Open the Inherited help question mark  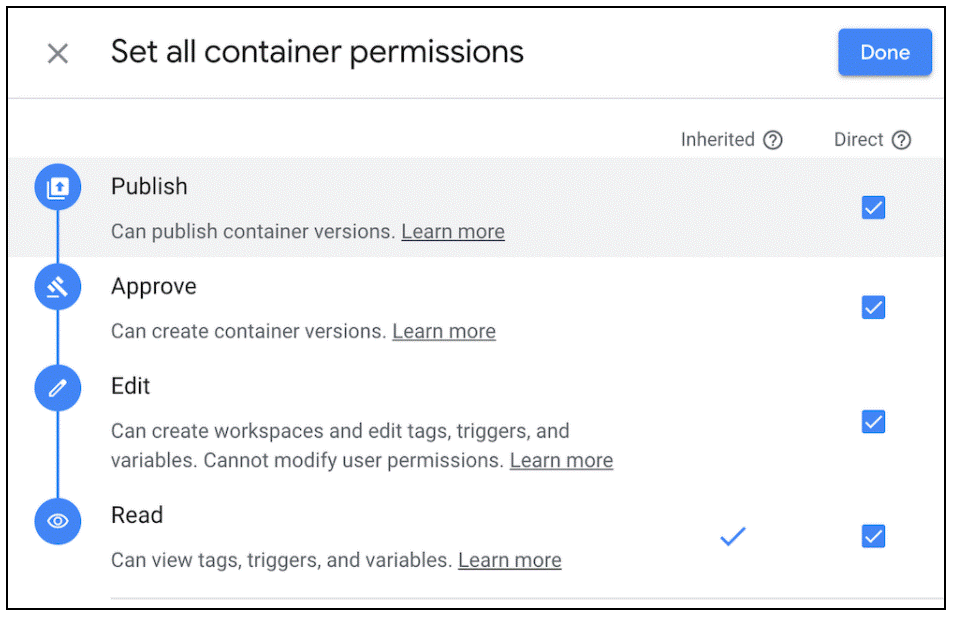point(773,140)
